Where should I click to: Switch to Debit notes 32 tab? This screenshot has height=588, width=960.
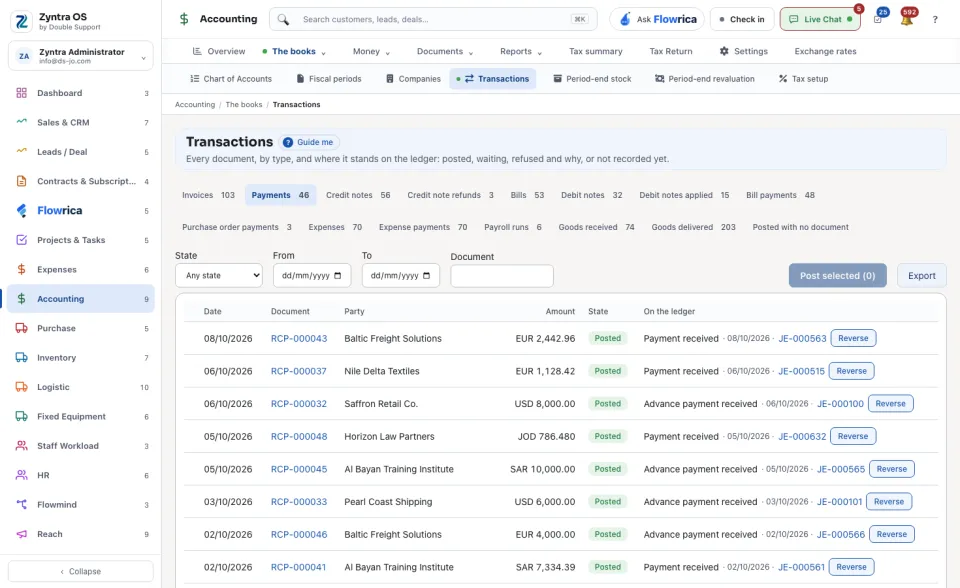coord(591,195)
